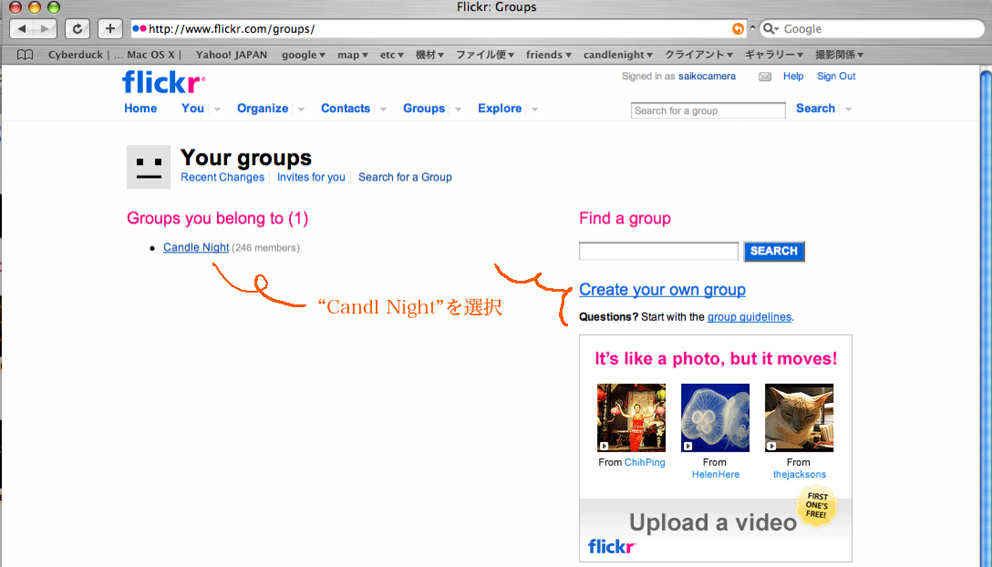Open the Explore tab
The height and width of the screenshot is (567, 992).
[500, 108]
